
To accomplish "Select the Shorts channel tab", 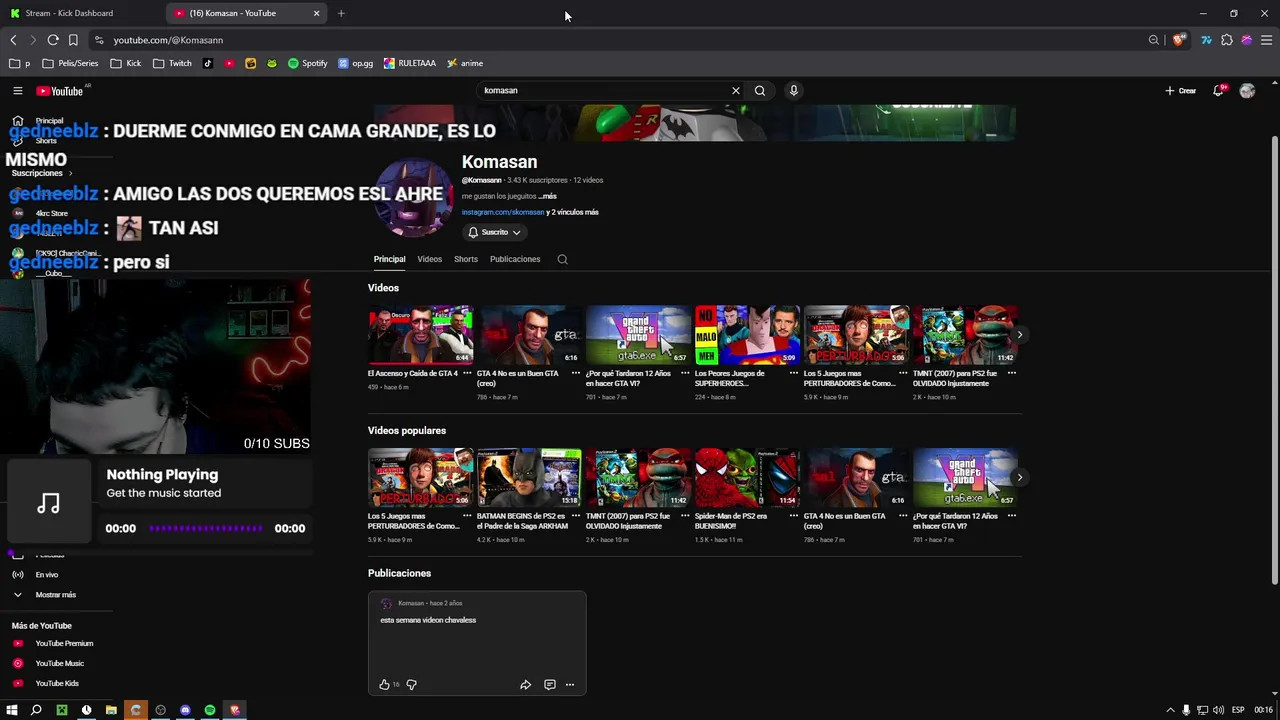I will 466,259.
